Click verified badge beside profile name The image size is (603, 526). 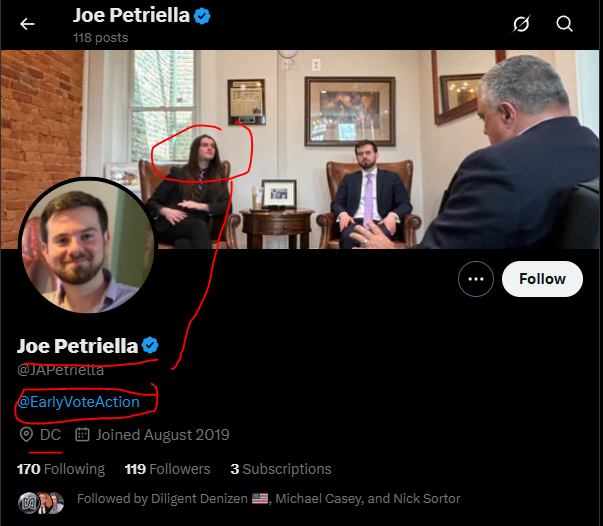[x=150, y=346]
